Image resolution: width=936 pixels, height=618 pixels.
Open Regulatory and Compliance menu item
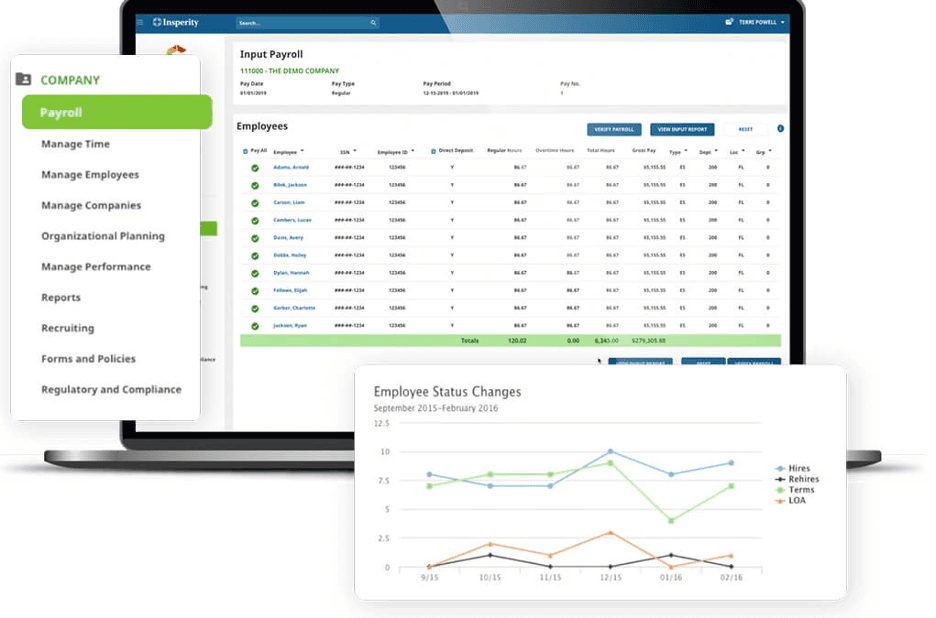coord(111,390)
